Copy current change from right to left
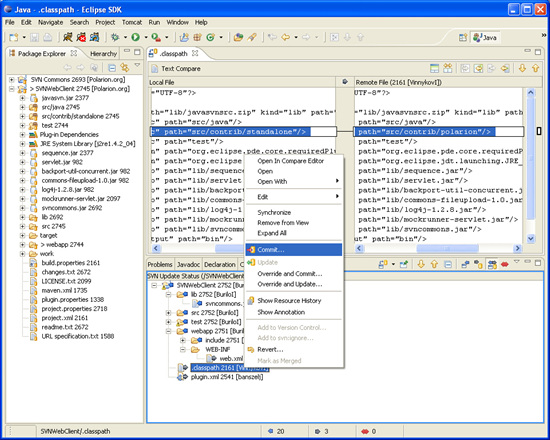This screenshot has height=440, width=550. coord(505,68)
